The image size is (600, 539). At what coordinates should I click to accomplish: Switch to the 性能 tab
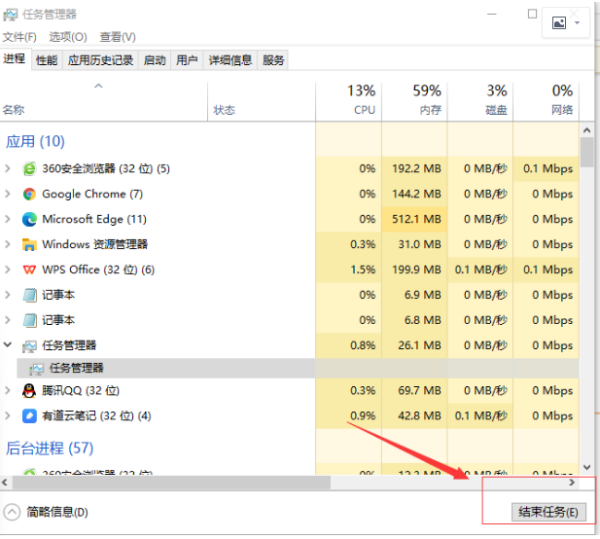[47, 60]
